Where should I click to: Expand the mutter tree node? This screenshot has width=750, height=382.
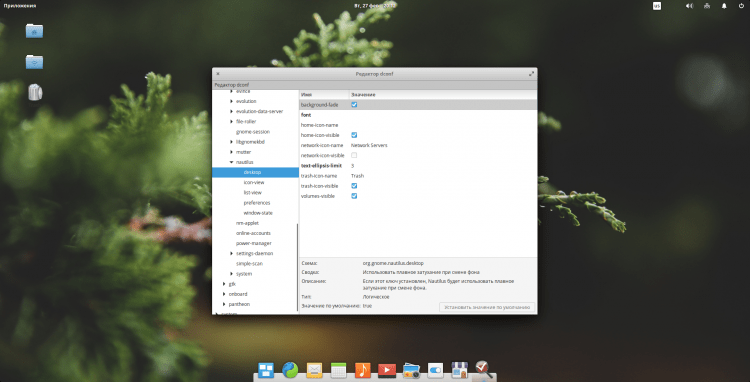point(232,152)
